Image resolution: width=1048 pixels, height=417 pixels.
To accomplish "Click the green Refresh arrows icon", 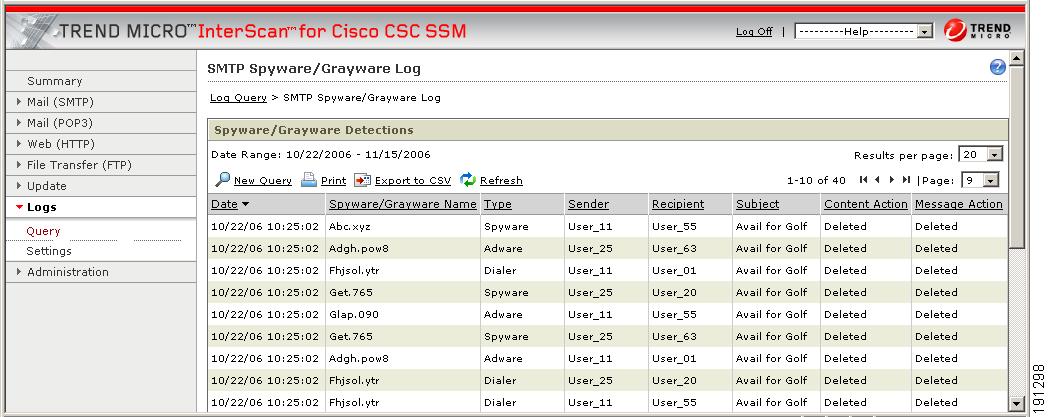I will coord(468,180).
